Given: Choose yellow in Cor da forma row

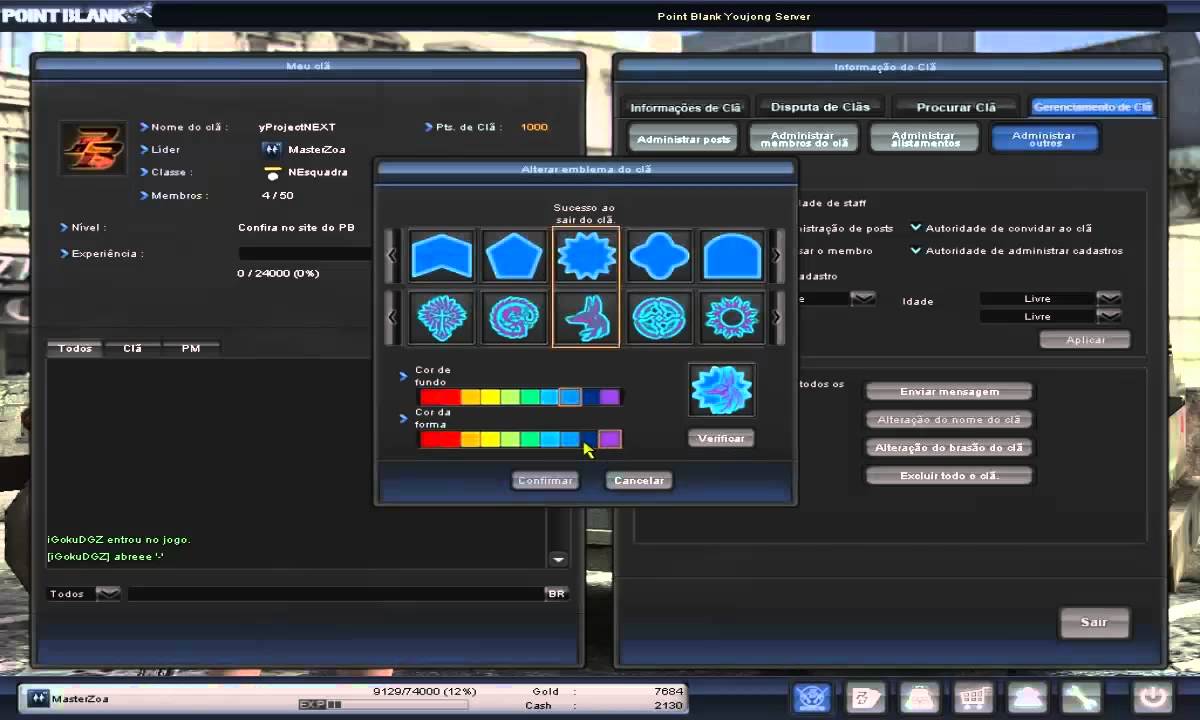Looking at the screenshot, I should pyautogui.click(x=490, y=439).
